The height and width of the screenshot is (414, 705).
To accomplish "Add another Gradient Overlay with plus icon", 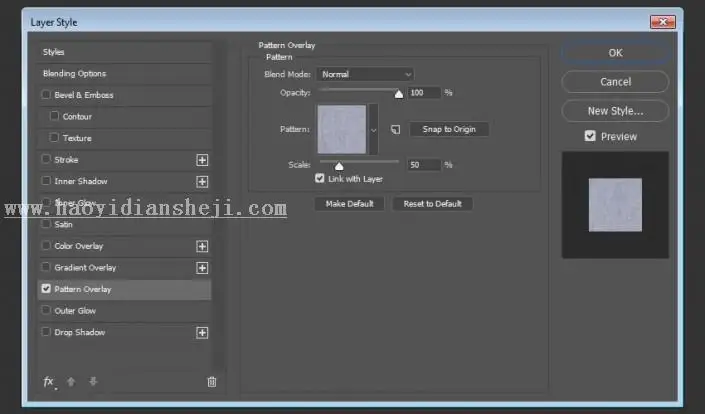I will pyautogui.click(x=202, y=268).
